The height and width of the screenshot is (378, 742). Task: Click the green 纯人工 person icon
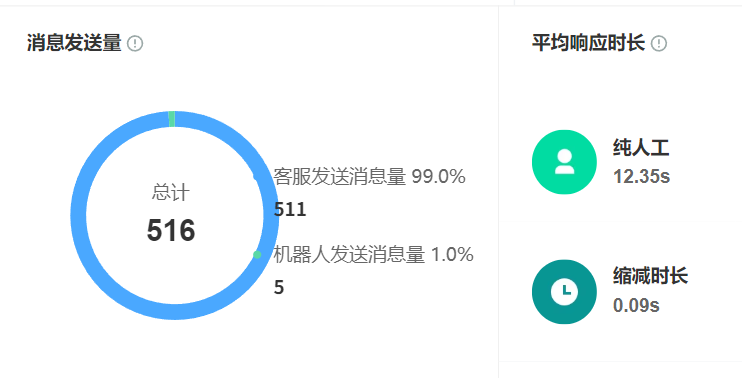click(x=564, y=162)
